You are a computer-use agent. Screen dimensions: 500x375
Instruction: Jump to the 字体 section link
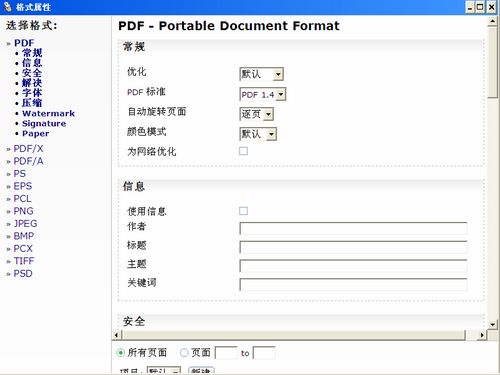pyautogui.click(x=32, y=93)
